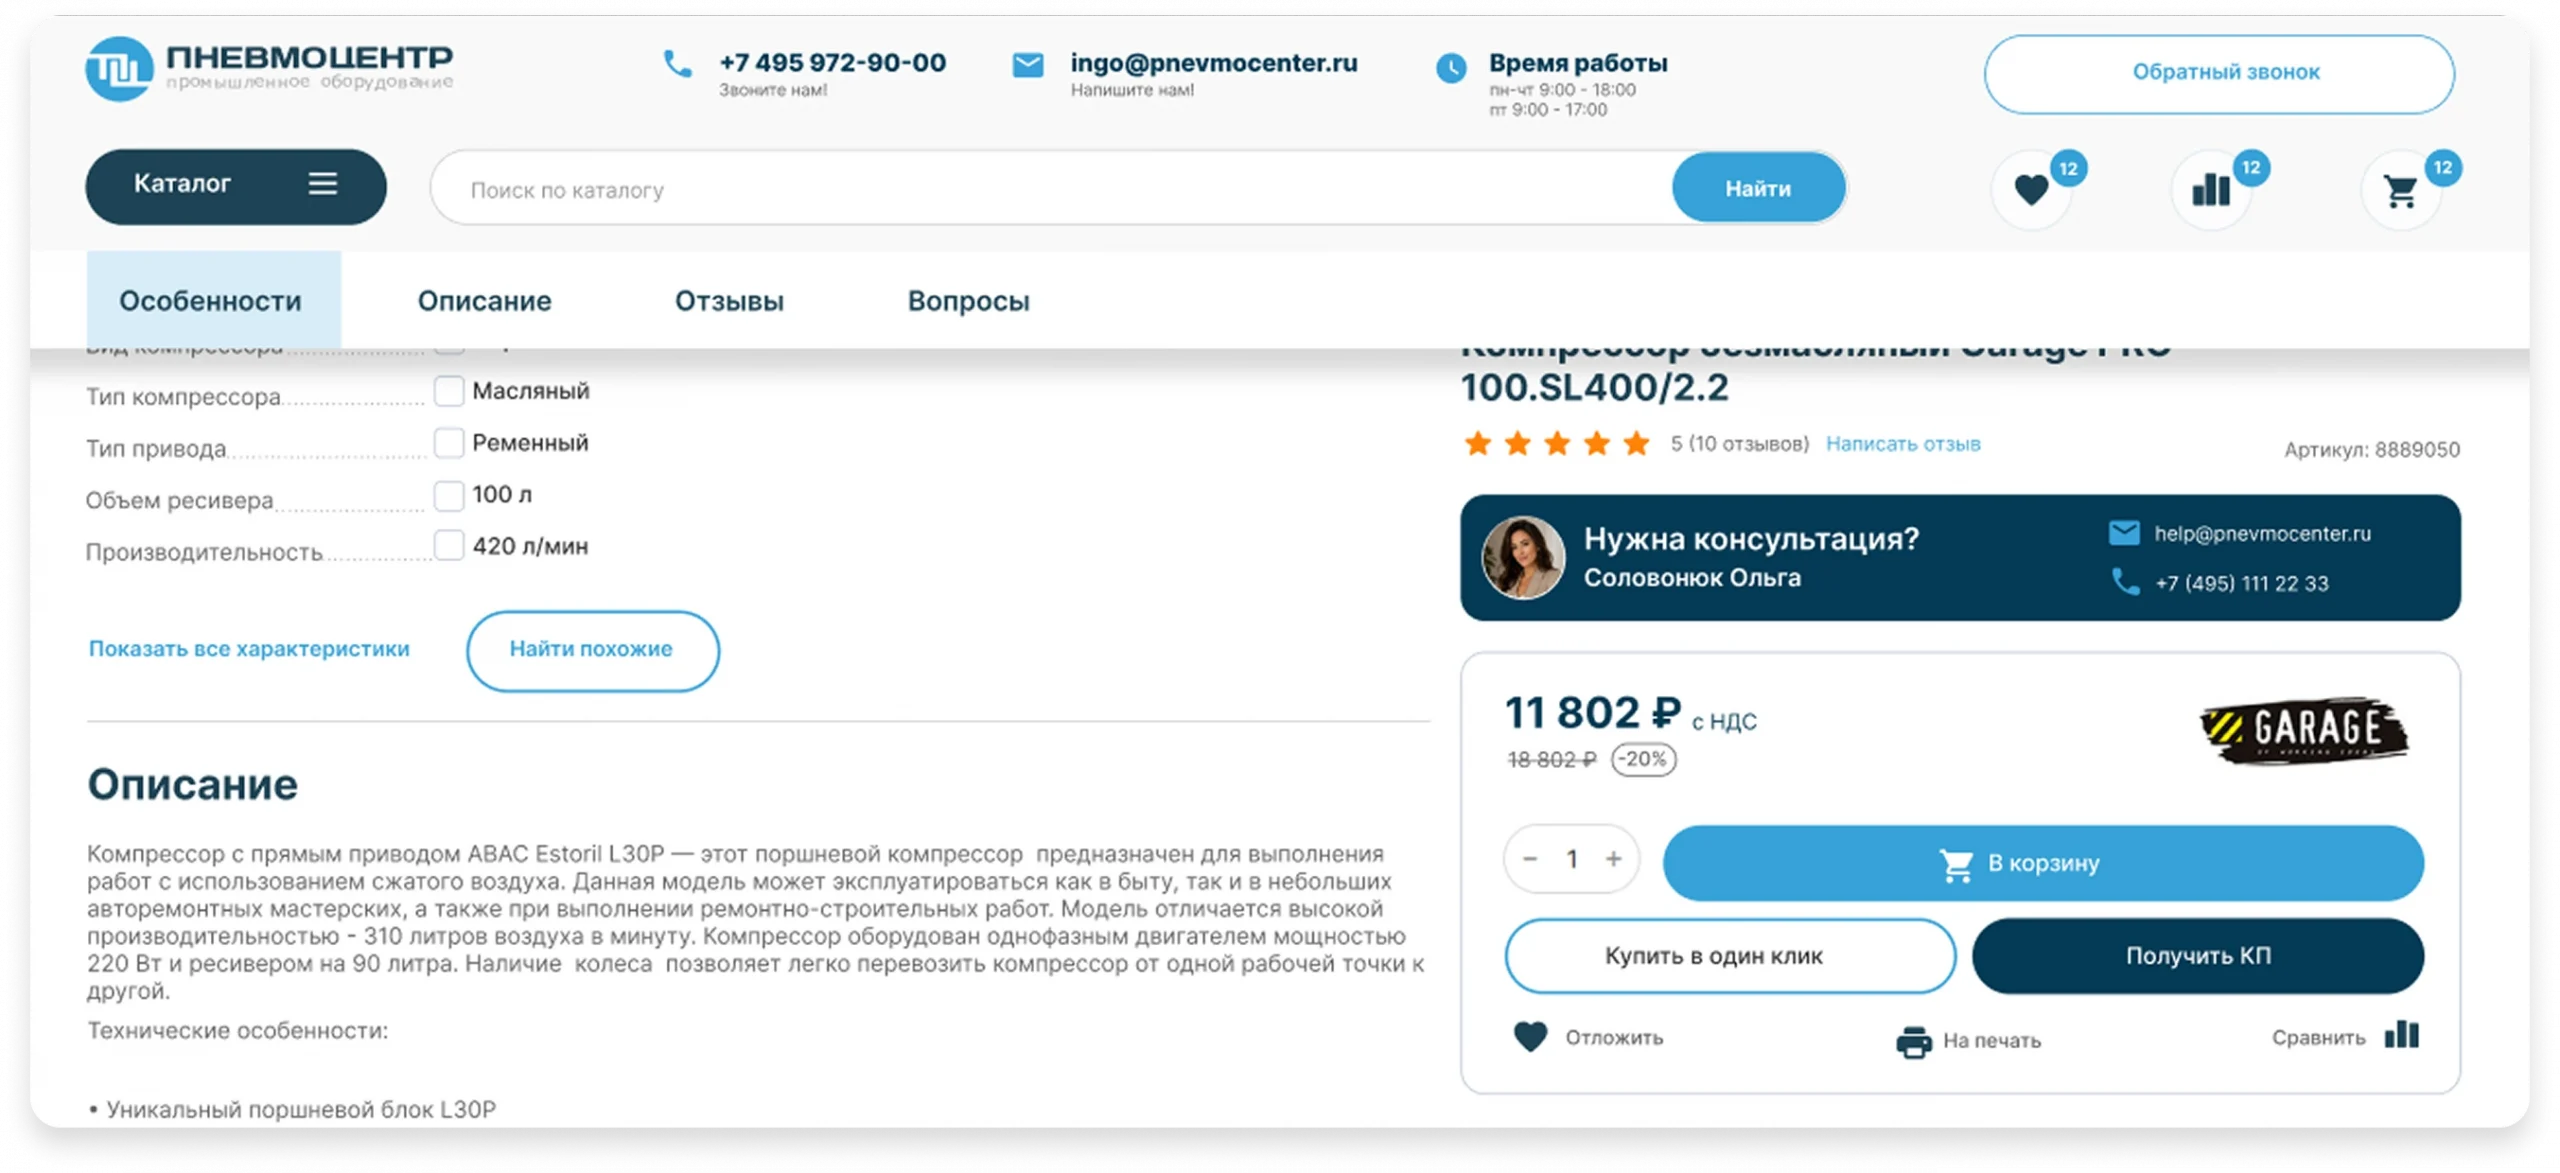
Task: Click the printer icon for На печать
Action: (1913, 1041)
